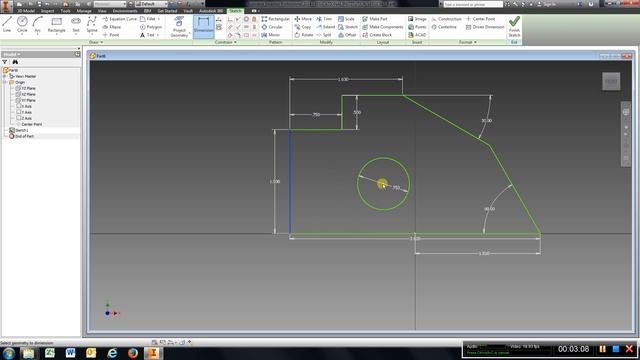Screen dimensions: 640x360
Task: Click Make Components in Layout panel
Action: (x=383, y=27)
